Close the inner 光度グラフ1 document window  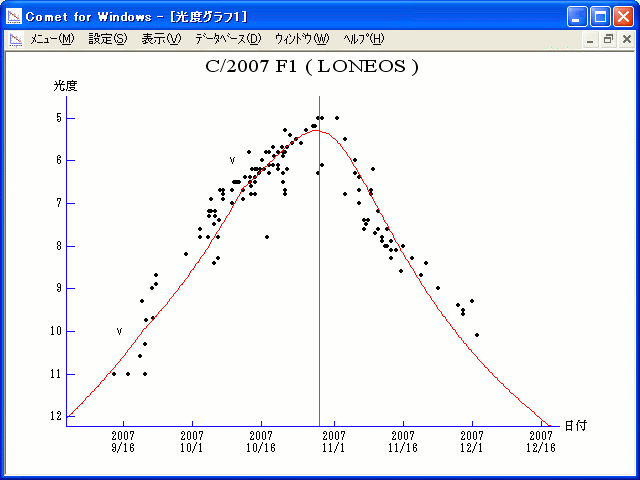pos(627,40)
